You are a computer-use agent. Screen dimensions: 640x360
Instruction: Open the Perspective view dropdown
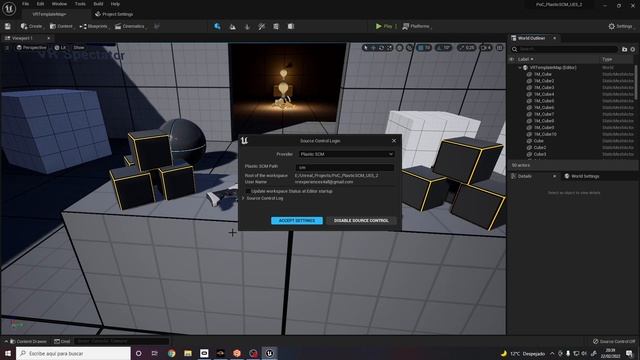pyautogui.click(x=31, y=48)
